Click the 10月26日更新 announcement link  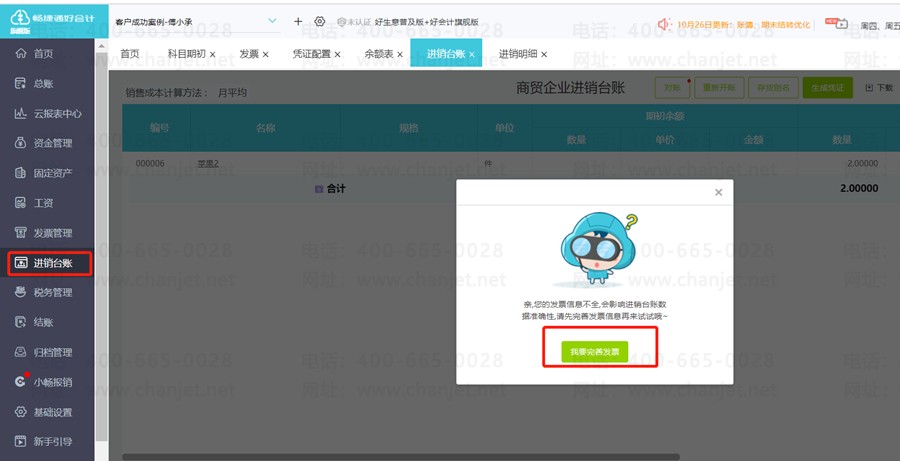click(x=743, y=25)
